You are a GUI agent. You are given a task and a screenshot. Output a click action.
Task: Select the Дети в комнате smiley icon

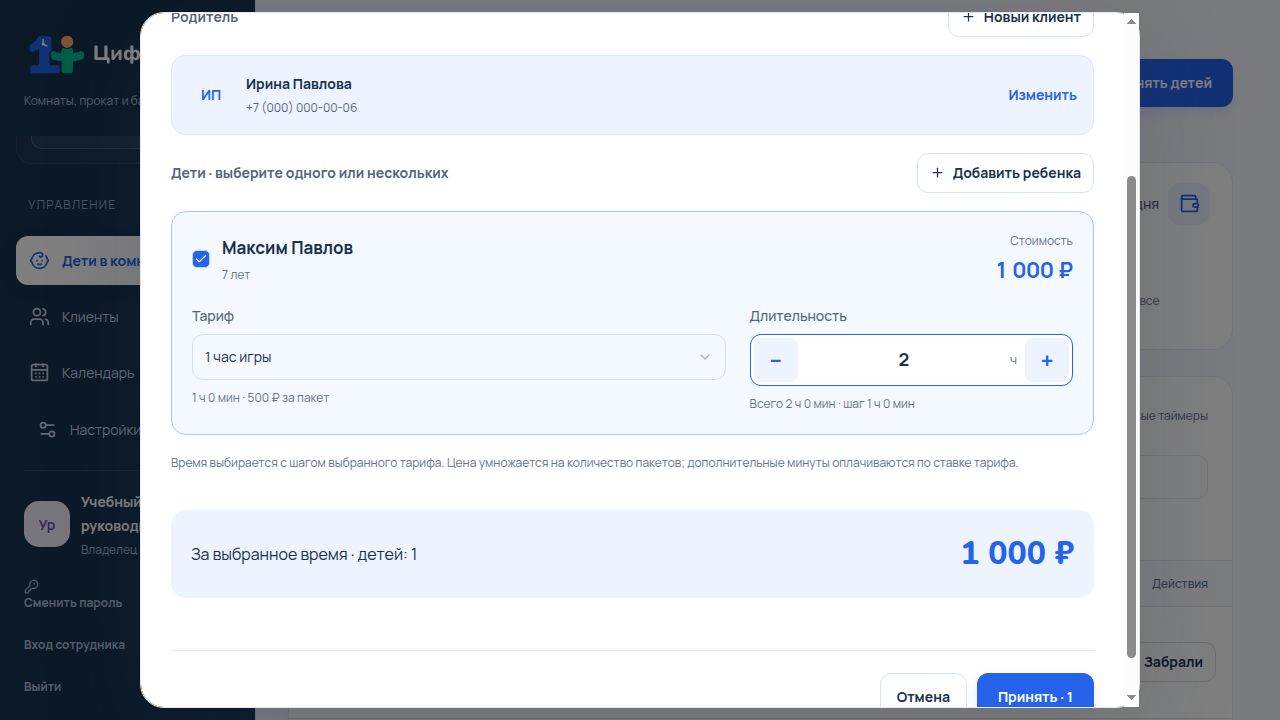point(40,261)
